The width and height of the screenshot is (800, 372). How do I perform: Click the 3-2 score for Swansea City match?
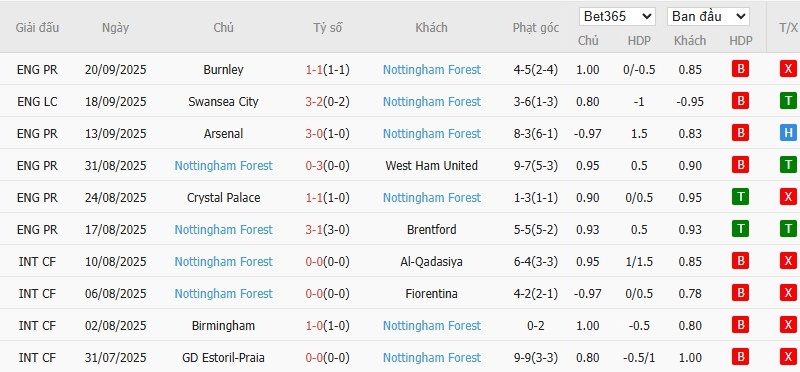pyautogui.click(x=314, y=102)
